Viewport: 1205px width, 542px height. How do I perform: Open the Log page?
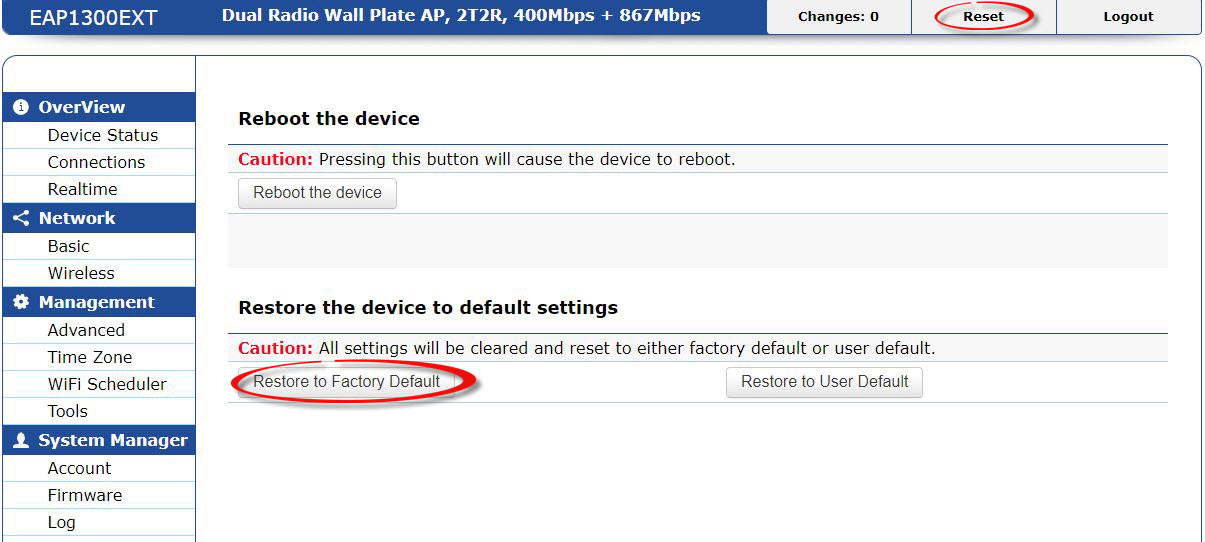tap(61, 522)
